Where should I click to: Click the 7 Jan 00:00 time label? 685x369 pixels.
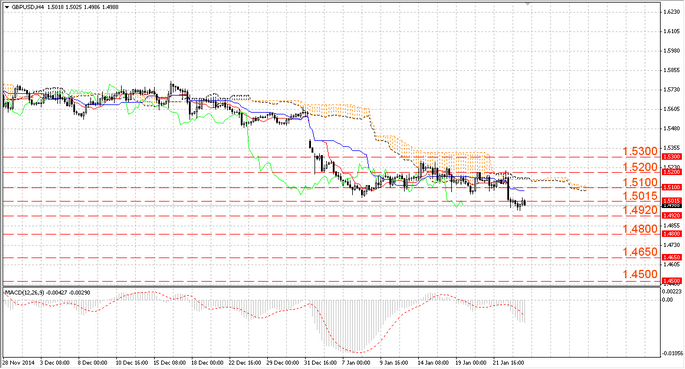[x=356, y=363]
